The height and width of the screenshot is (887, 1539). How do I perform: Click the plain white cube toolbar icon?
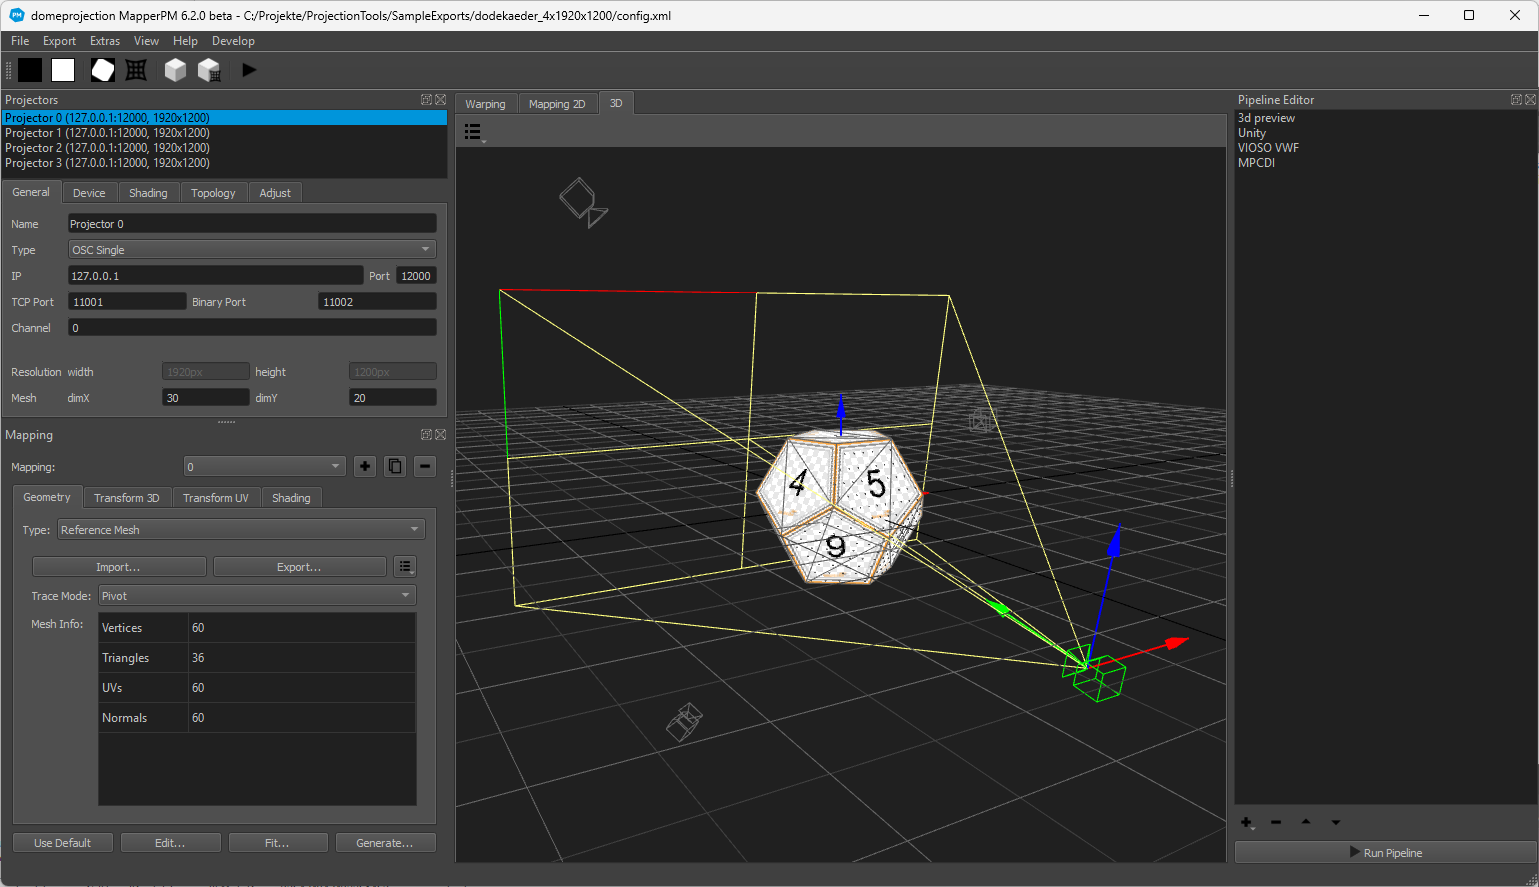click(x=175, y=70)
